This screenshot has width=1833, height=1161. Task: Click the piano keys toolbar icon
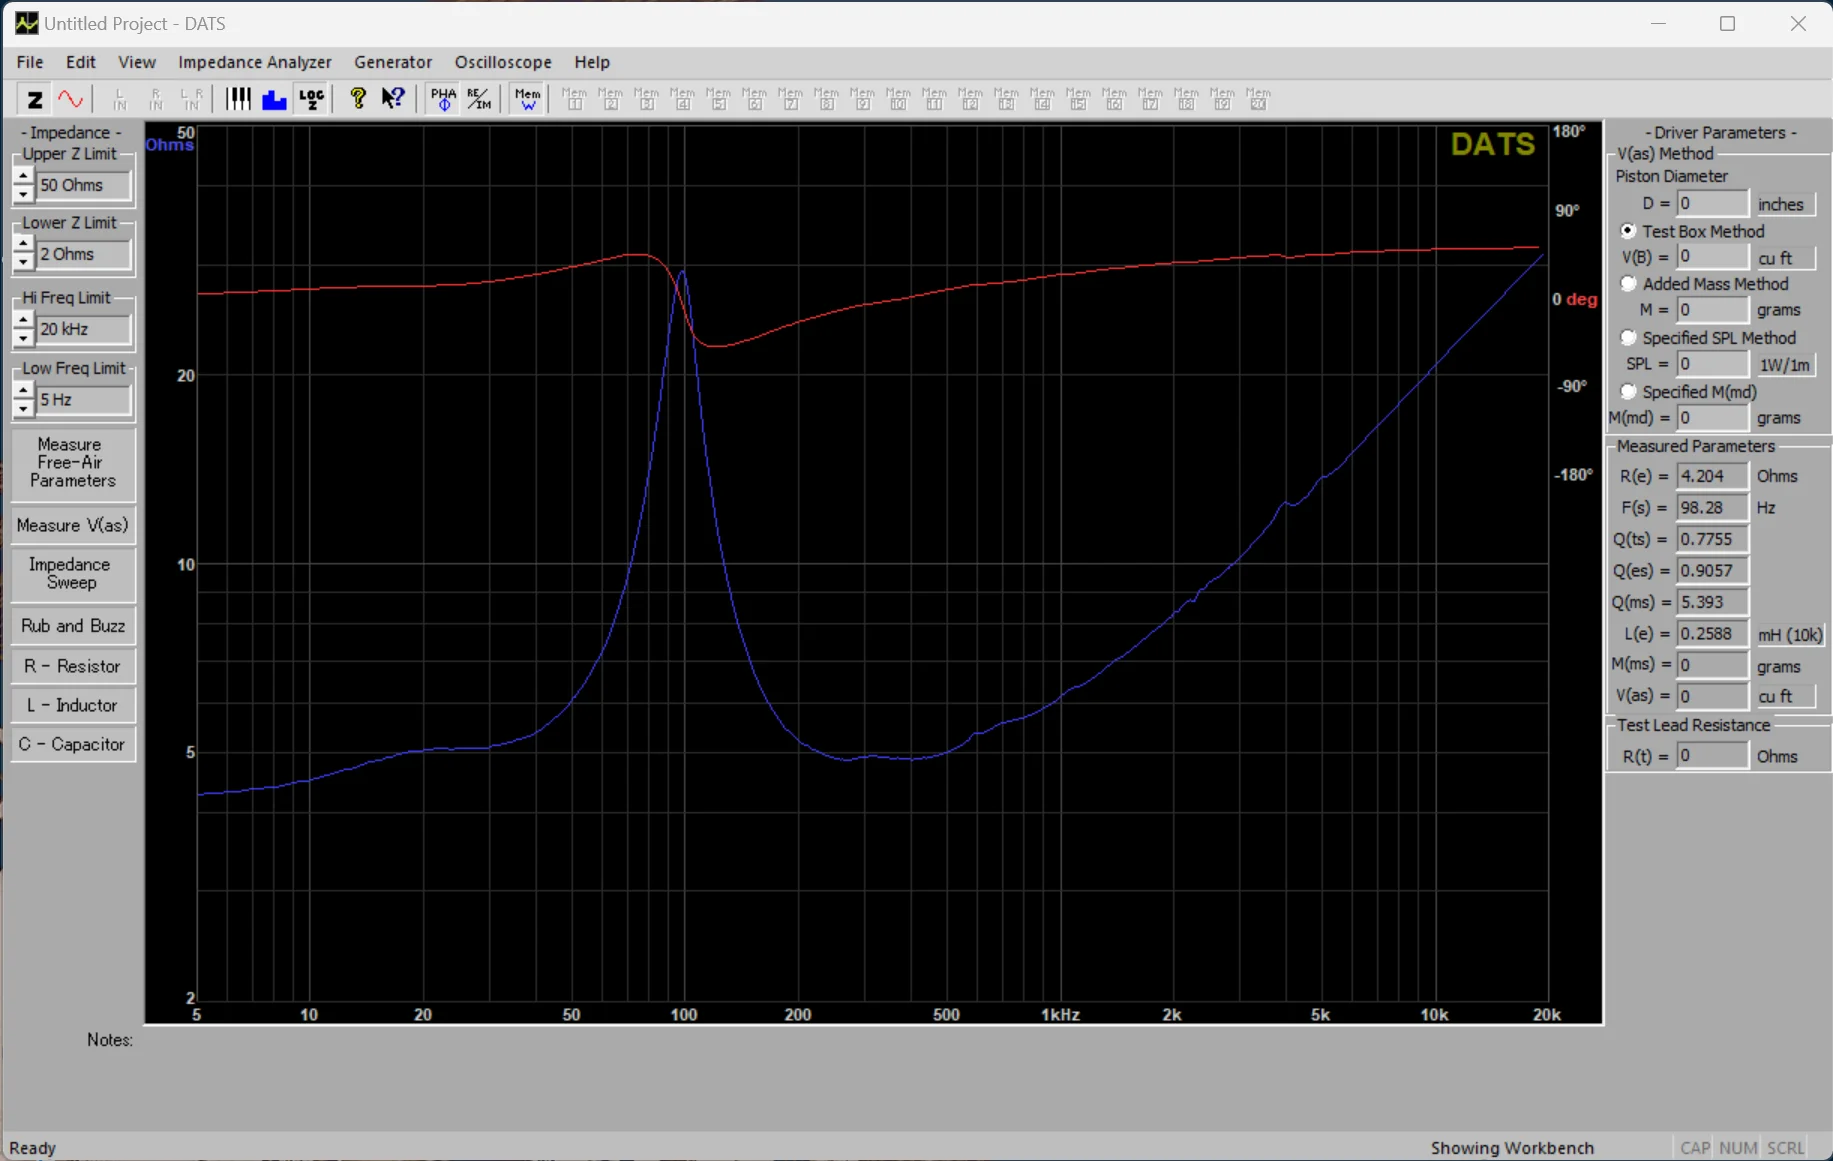(x=238, y=99)
